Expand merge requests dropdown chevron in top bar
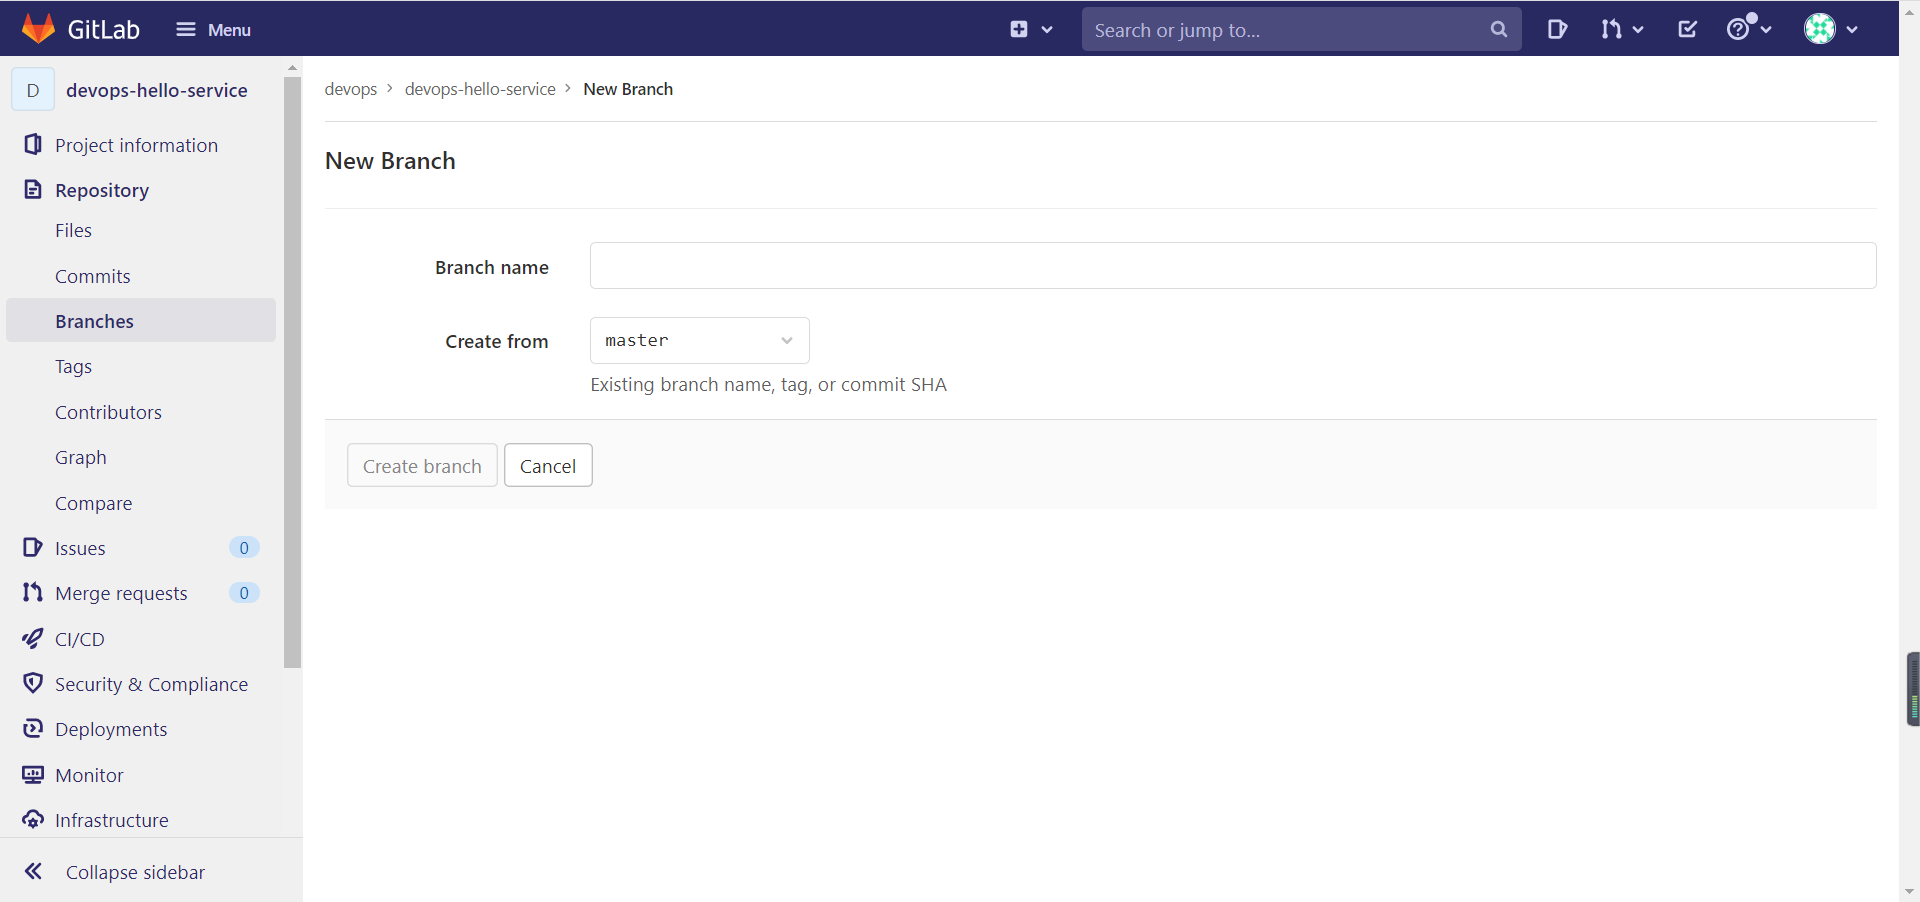 1637,30
